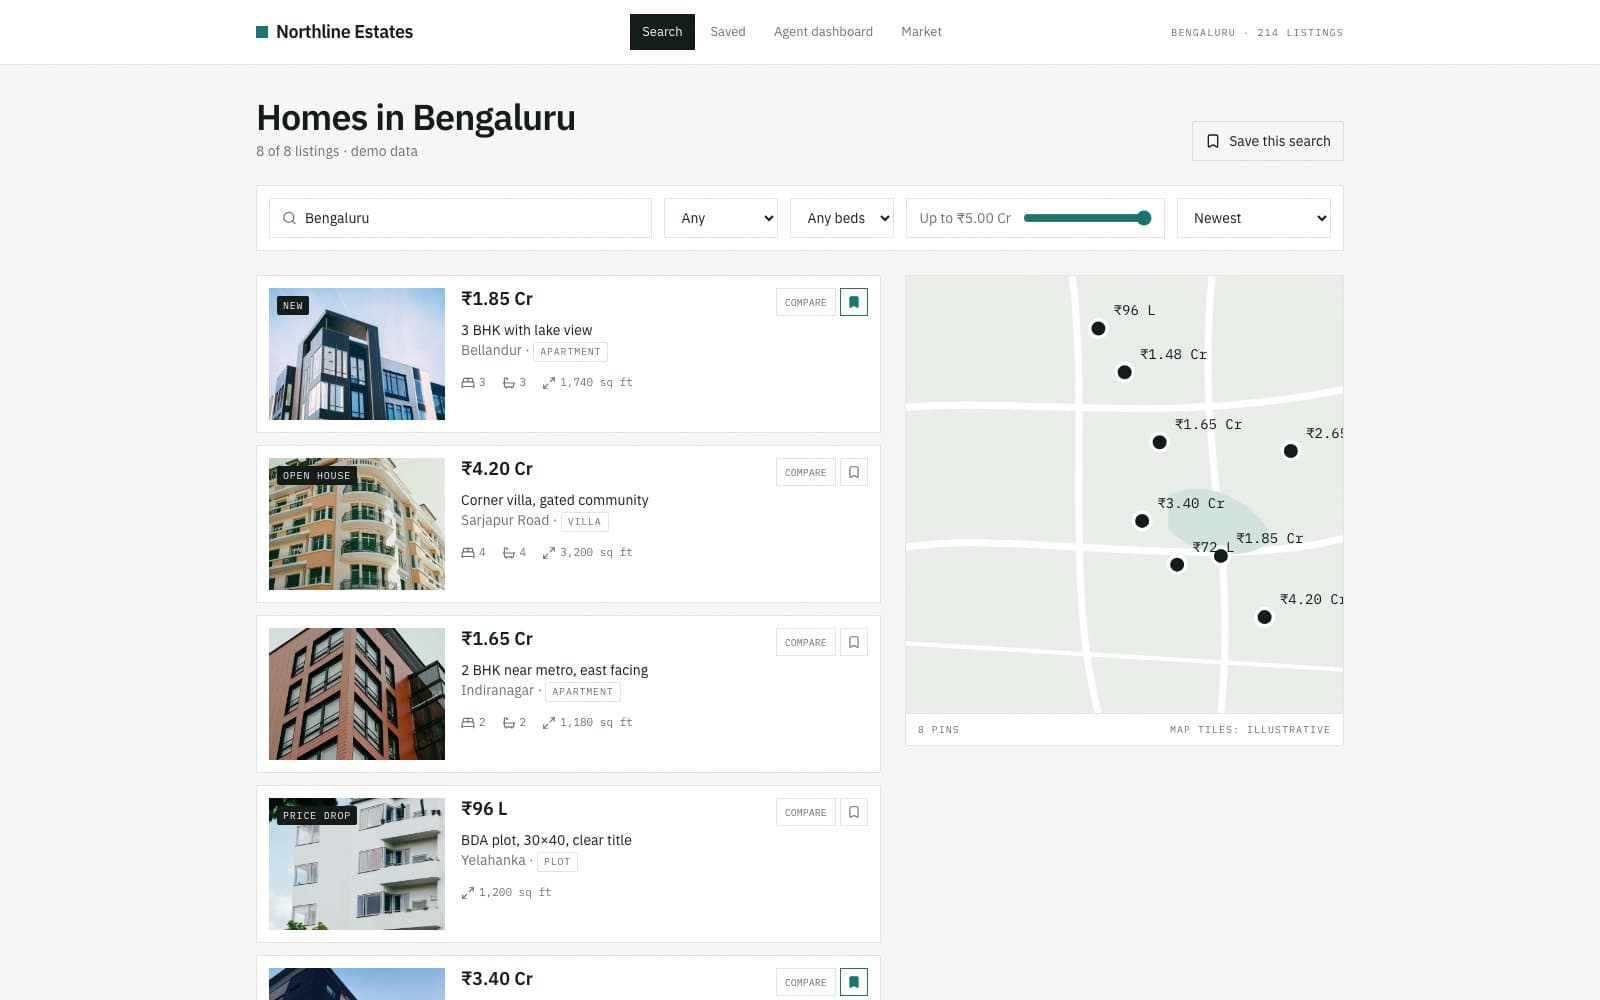Viewport: 1600px width, 1000px height.
Task: Click the VILLA tag on Sarjapur Road listing
Action: tap(584, 522)
